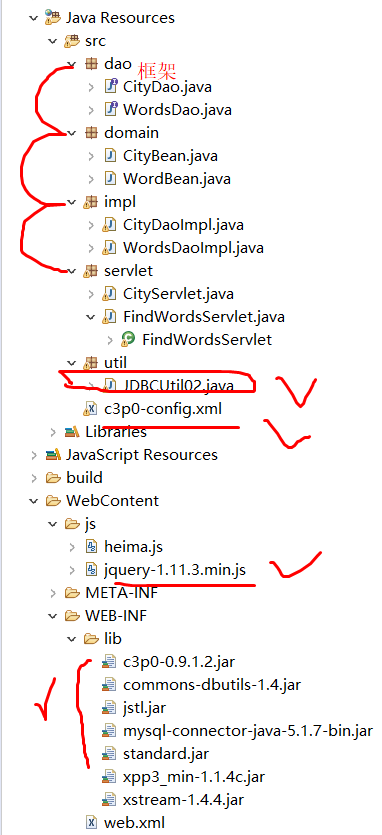Collapse the src folder
Image resolution: width=382 pixels, height=835 pixels.
tap(53, 41)
